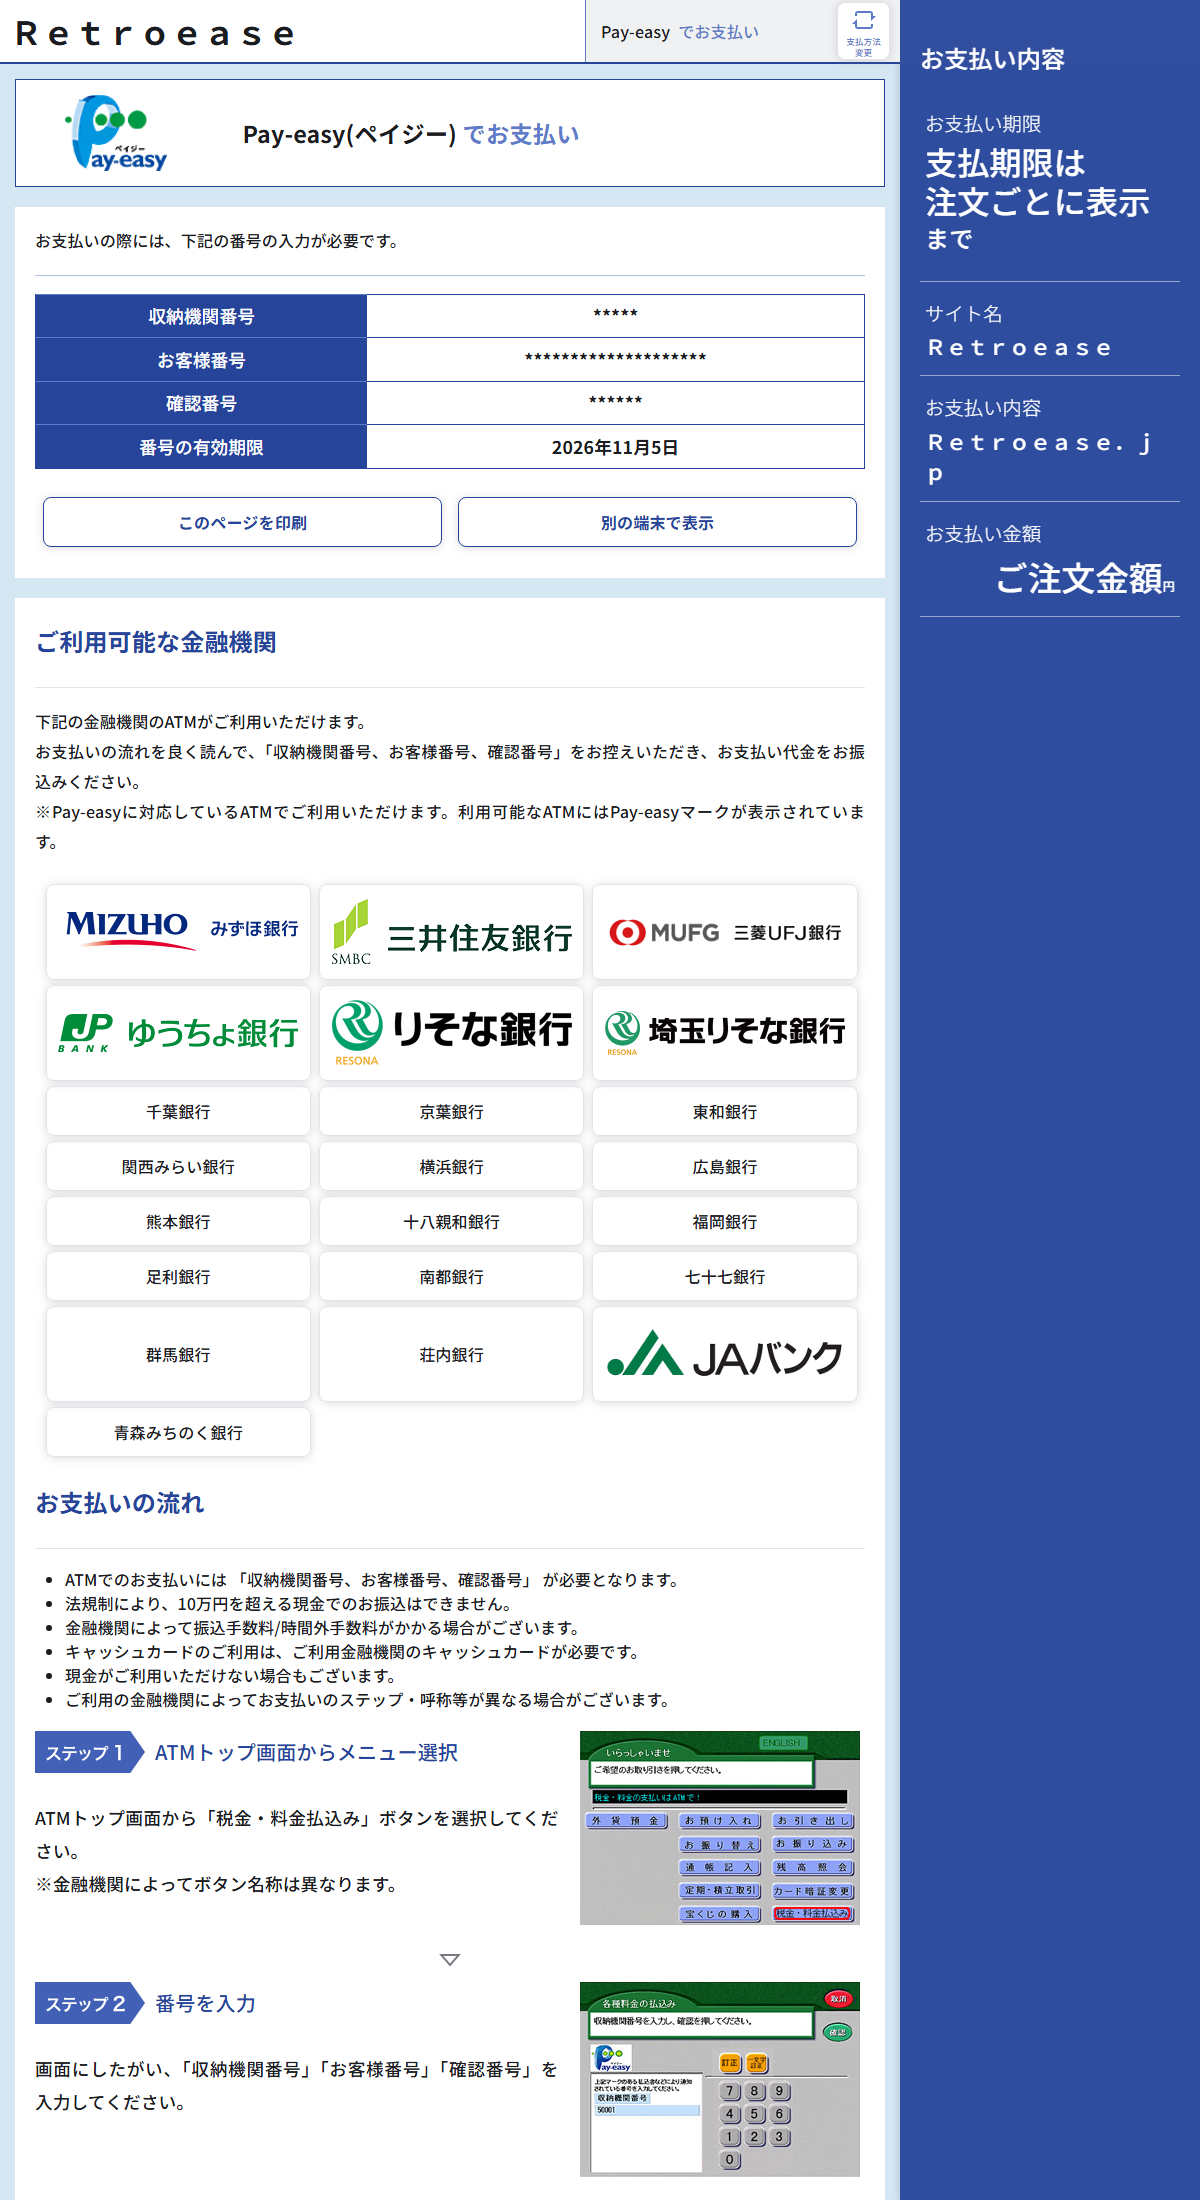The height and width of the screenshot is (2200, 1200).
Task: Click the 東和銀行 card
Action: pos(725,1111)
